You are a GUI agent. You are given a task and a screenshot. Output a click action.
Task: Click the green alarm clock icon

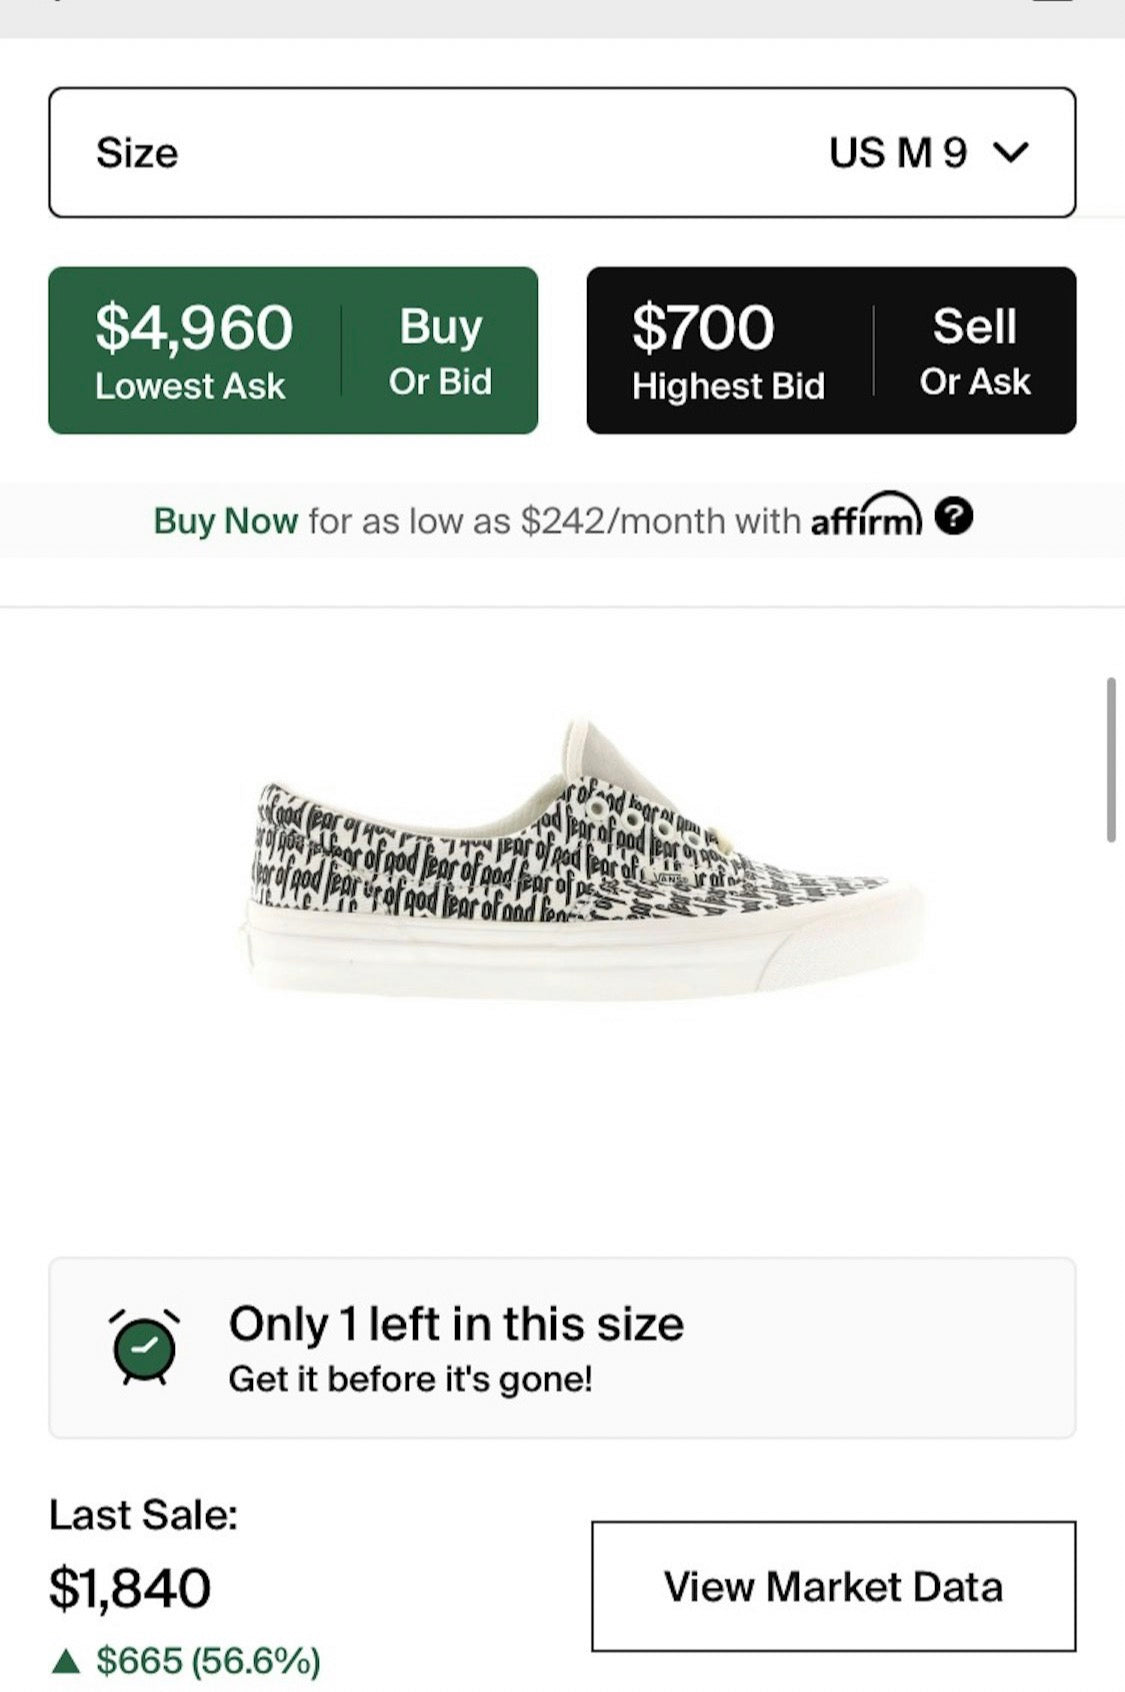tap(145, 1347)
